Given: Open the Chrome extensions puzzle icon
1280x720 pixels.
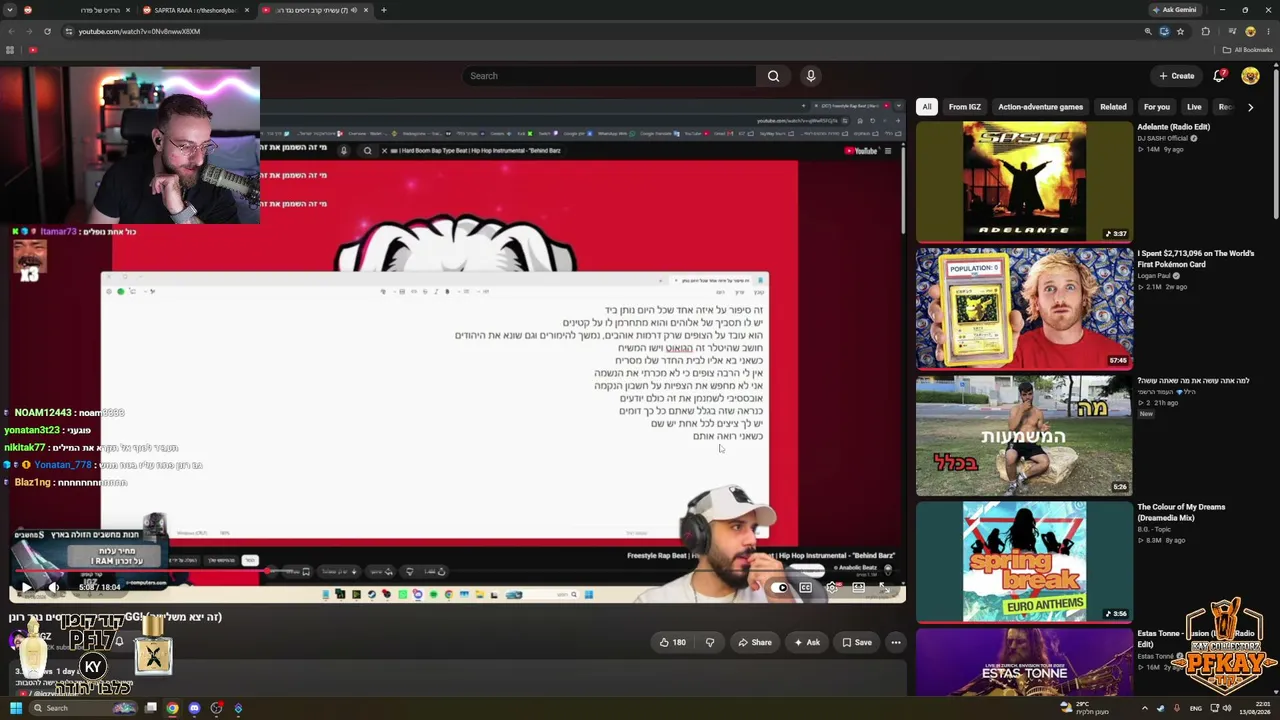Looking at the screenshot, I should (1205, 31).
